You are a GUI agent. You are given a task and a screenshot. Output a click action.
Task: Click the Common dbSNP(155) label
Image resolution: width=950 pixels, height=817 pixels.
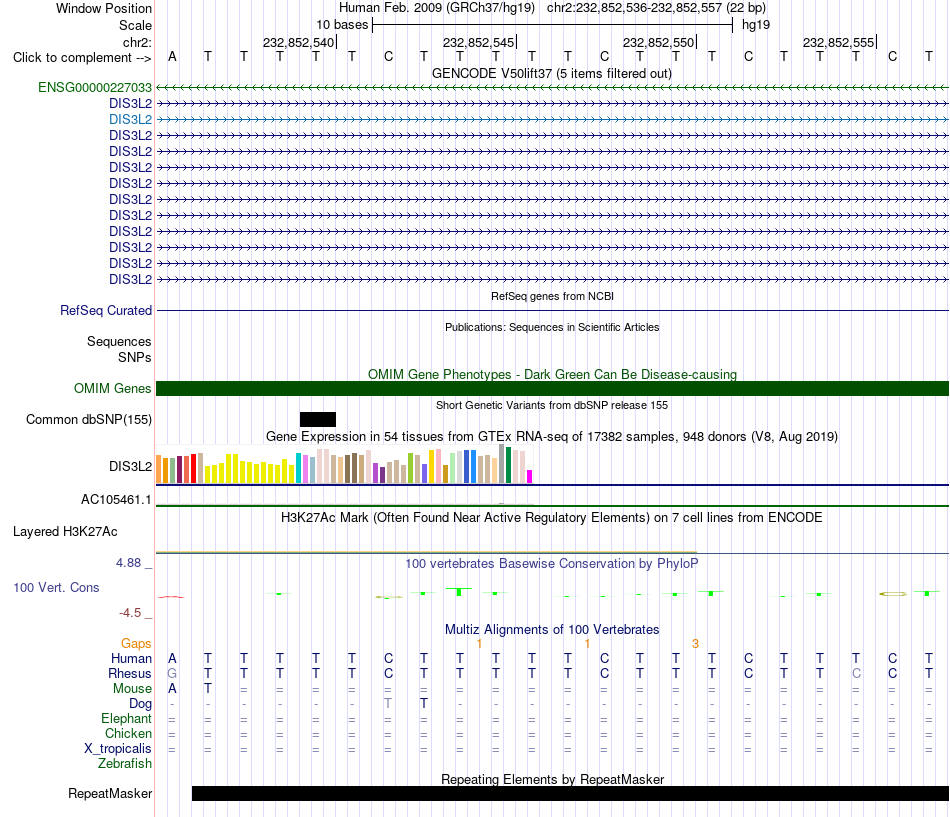tap(89, 419)
